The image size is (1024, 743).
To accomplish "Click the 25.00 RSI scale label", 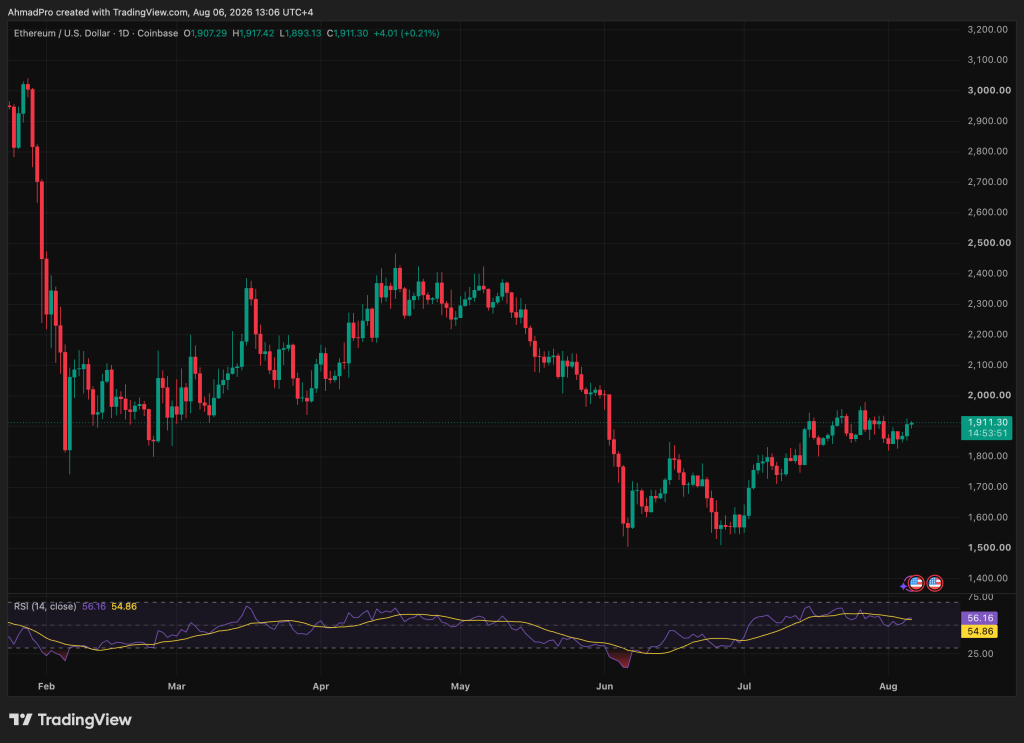I will point(982,654).
